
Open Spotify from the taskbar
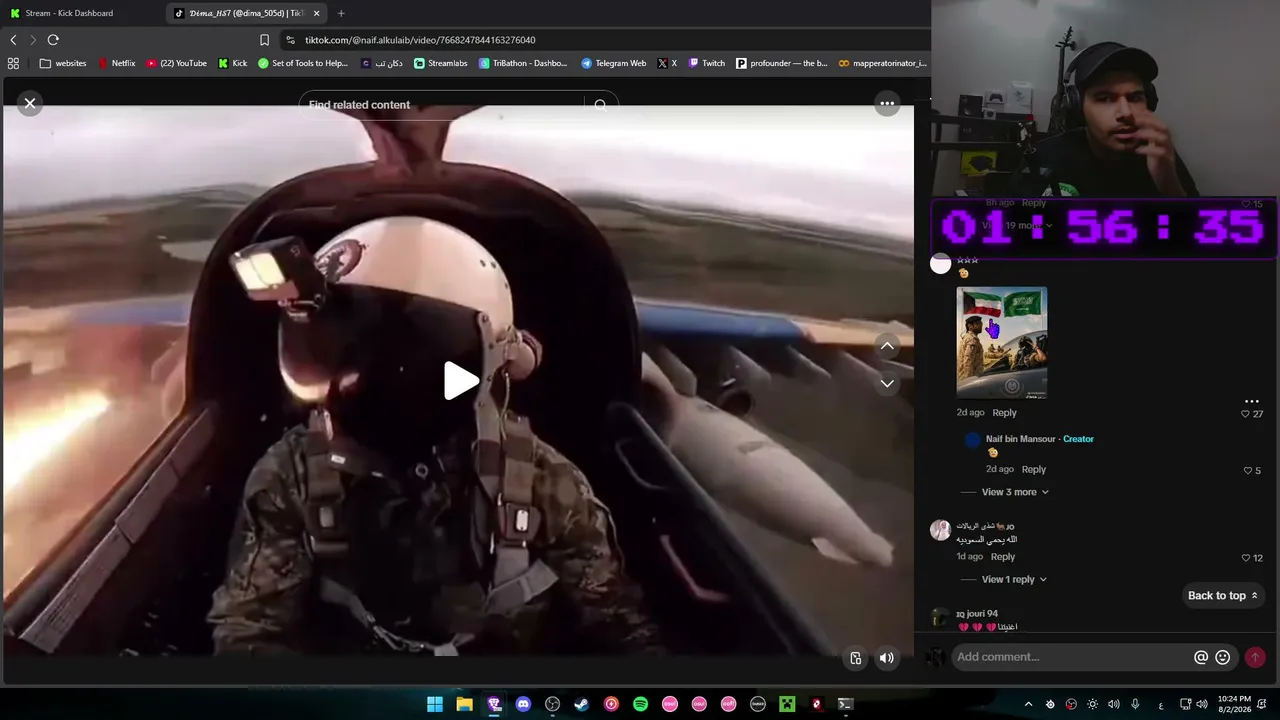tap(640, 704)
